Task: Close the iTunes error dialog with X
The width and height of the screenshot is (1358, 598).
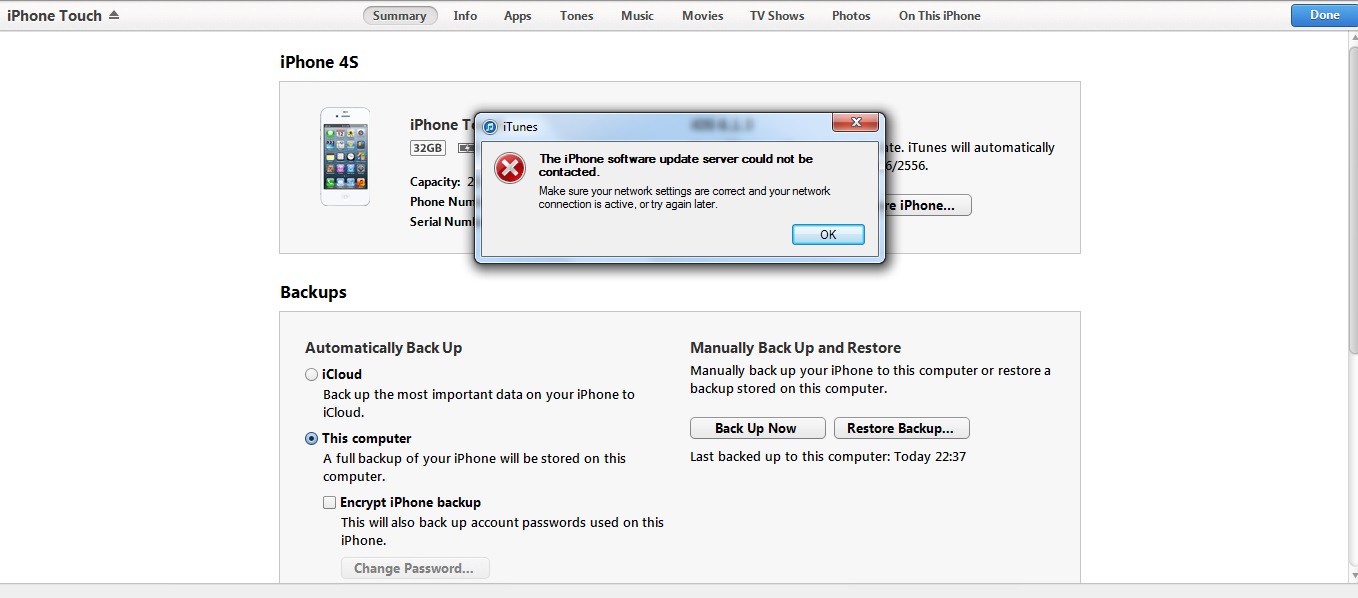Action: point(856,123)
